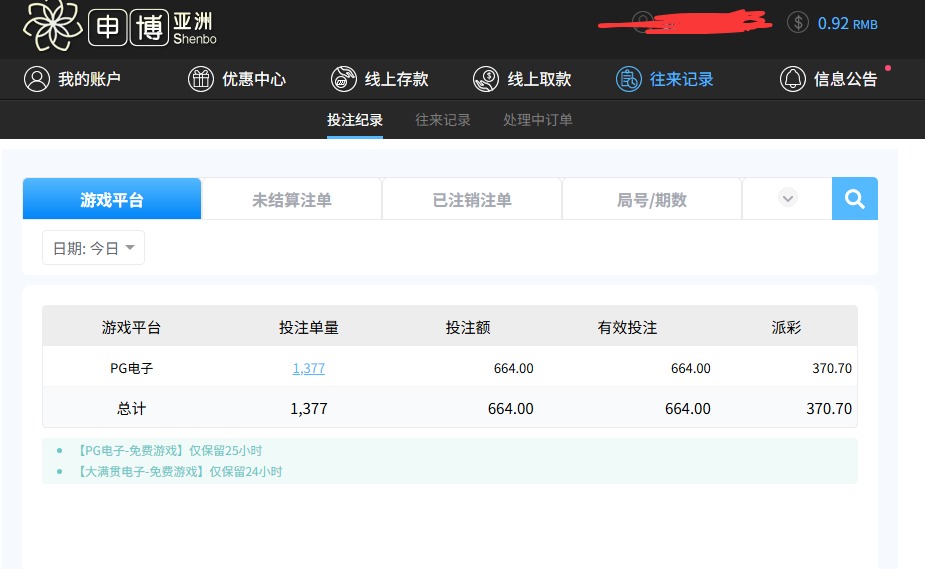Select the 已注销注单 filter tab
This screenshot has width=925, height=569.
pos(472,200)
